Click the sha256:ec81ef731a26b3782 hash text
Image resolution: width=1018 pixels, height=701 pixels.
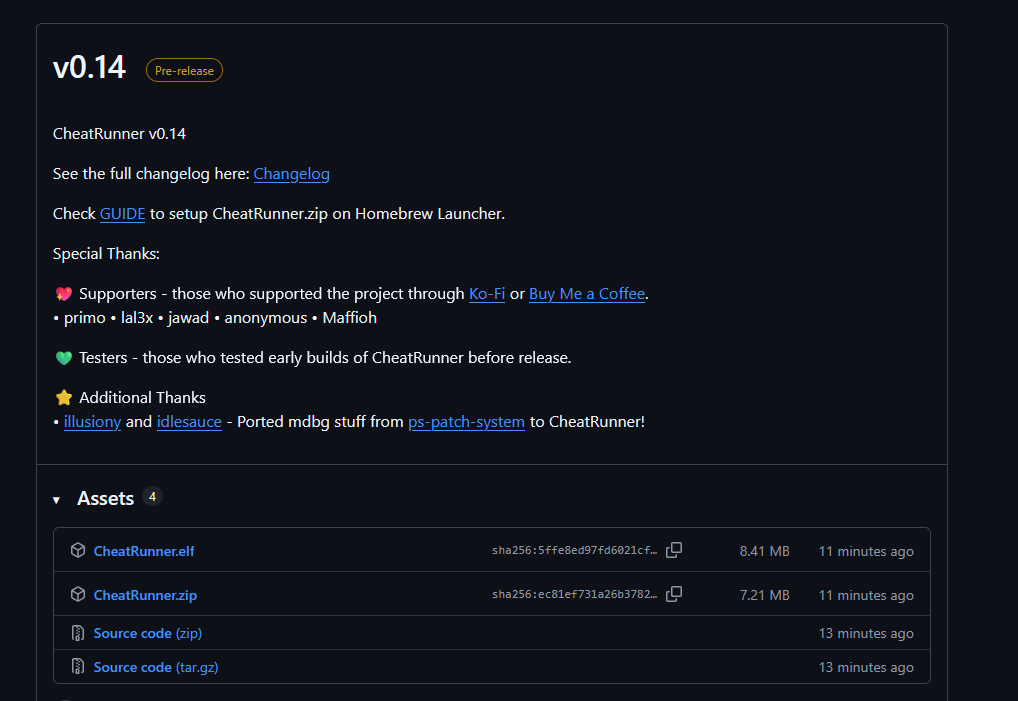[x=575, y=594]
